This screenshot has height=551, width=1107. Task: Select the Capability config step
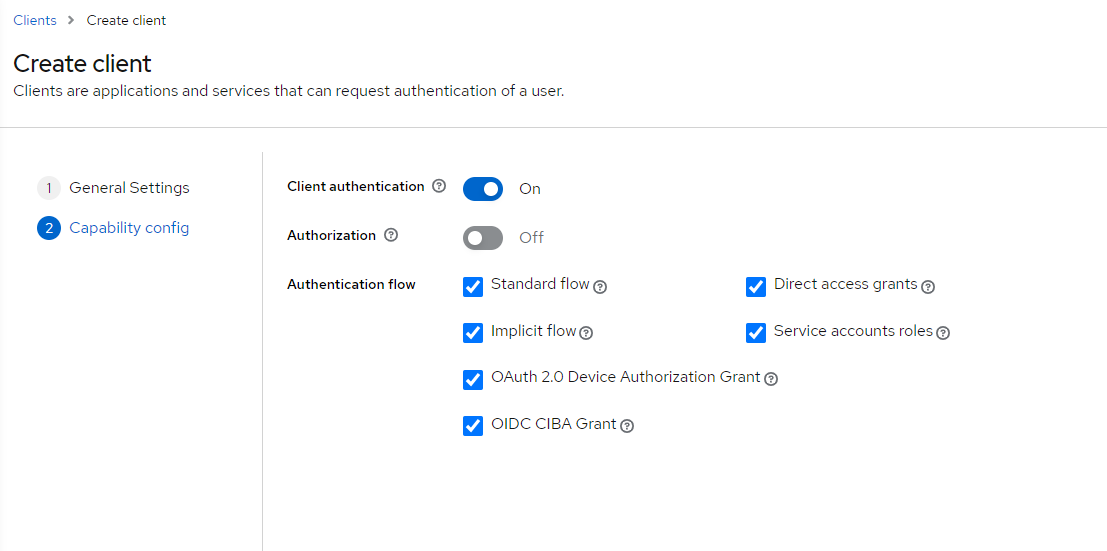point(128,228)
